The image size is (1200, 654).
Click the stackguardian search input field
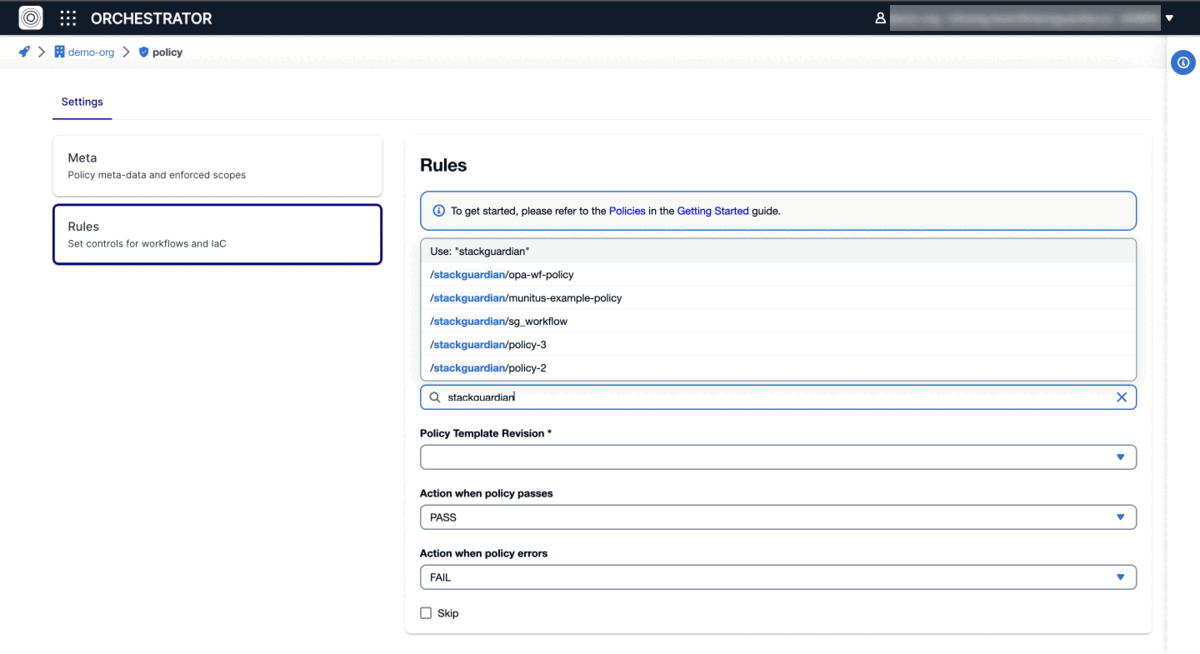pyautogui.click(x=770, y=397)
